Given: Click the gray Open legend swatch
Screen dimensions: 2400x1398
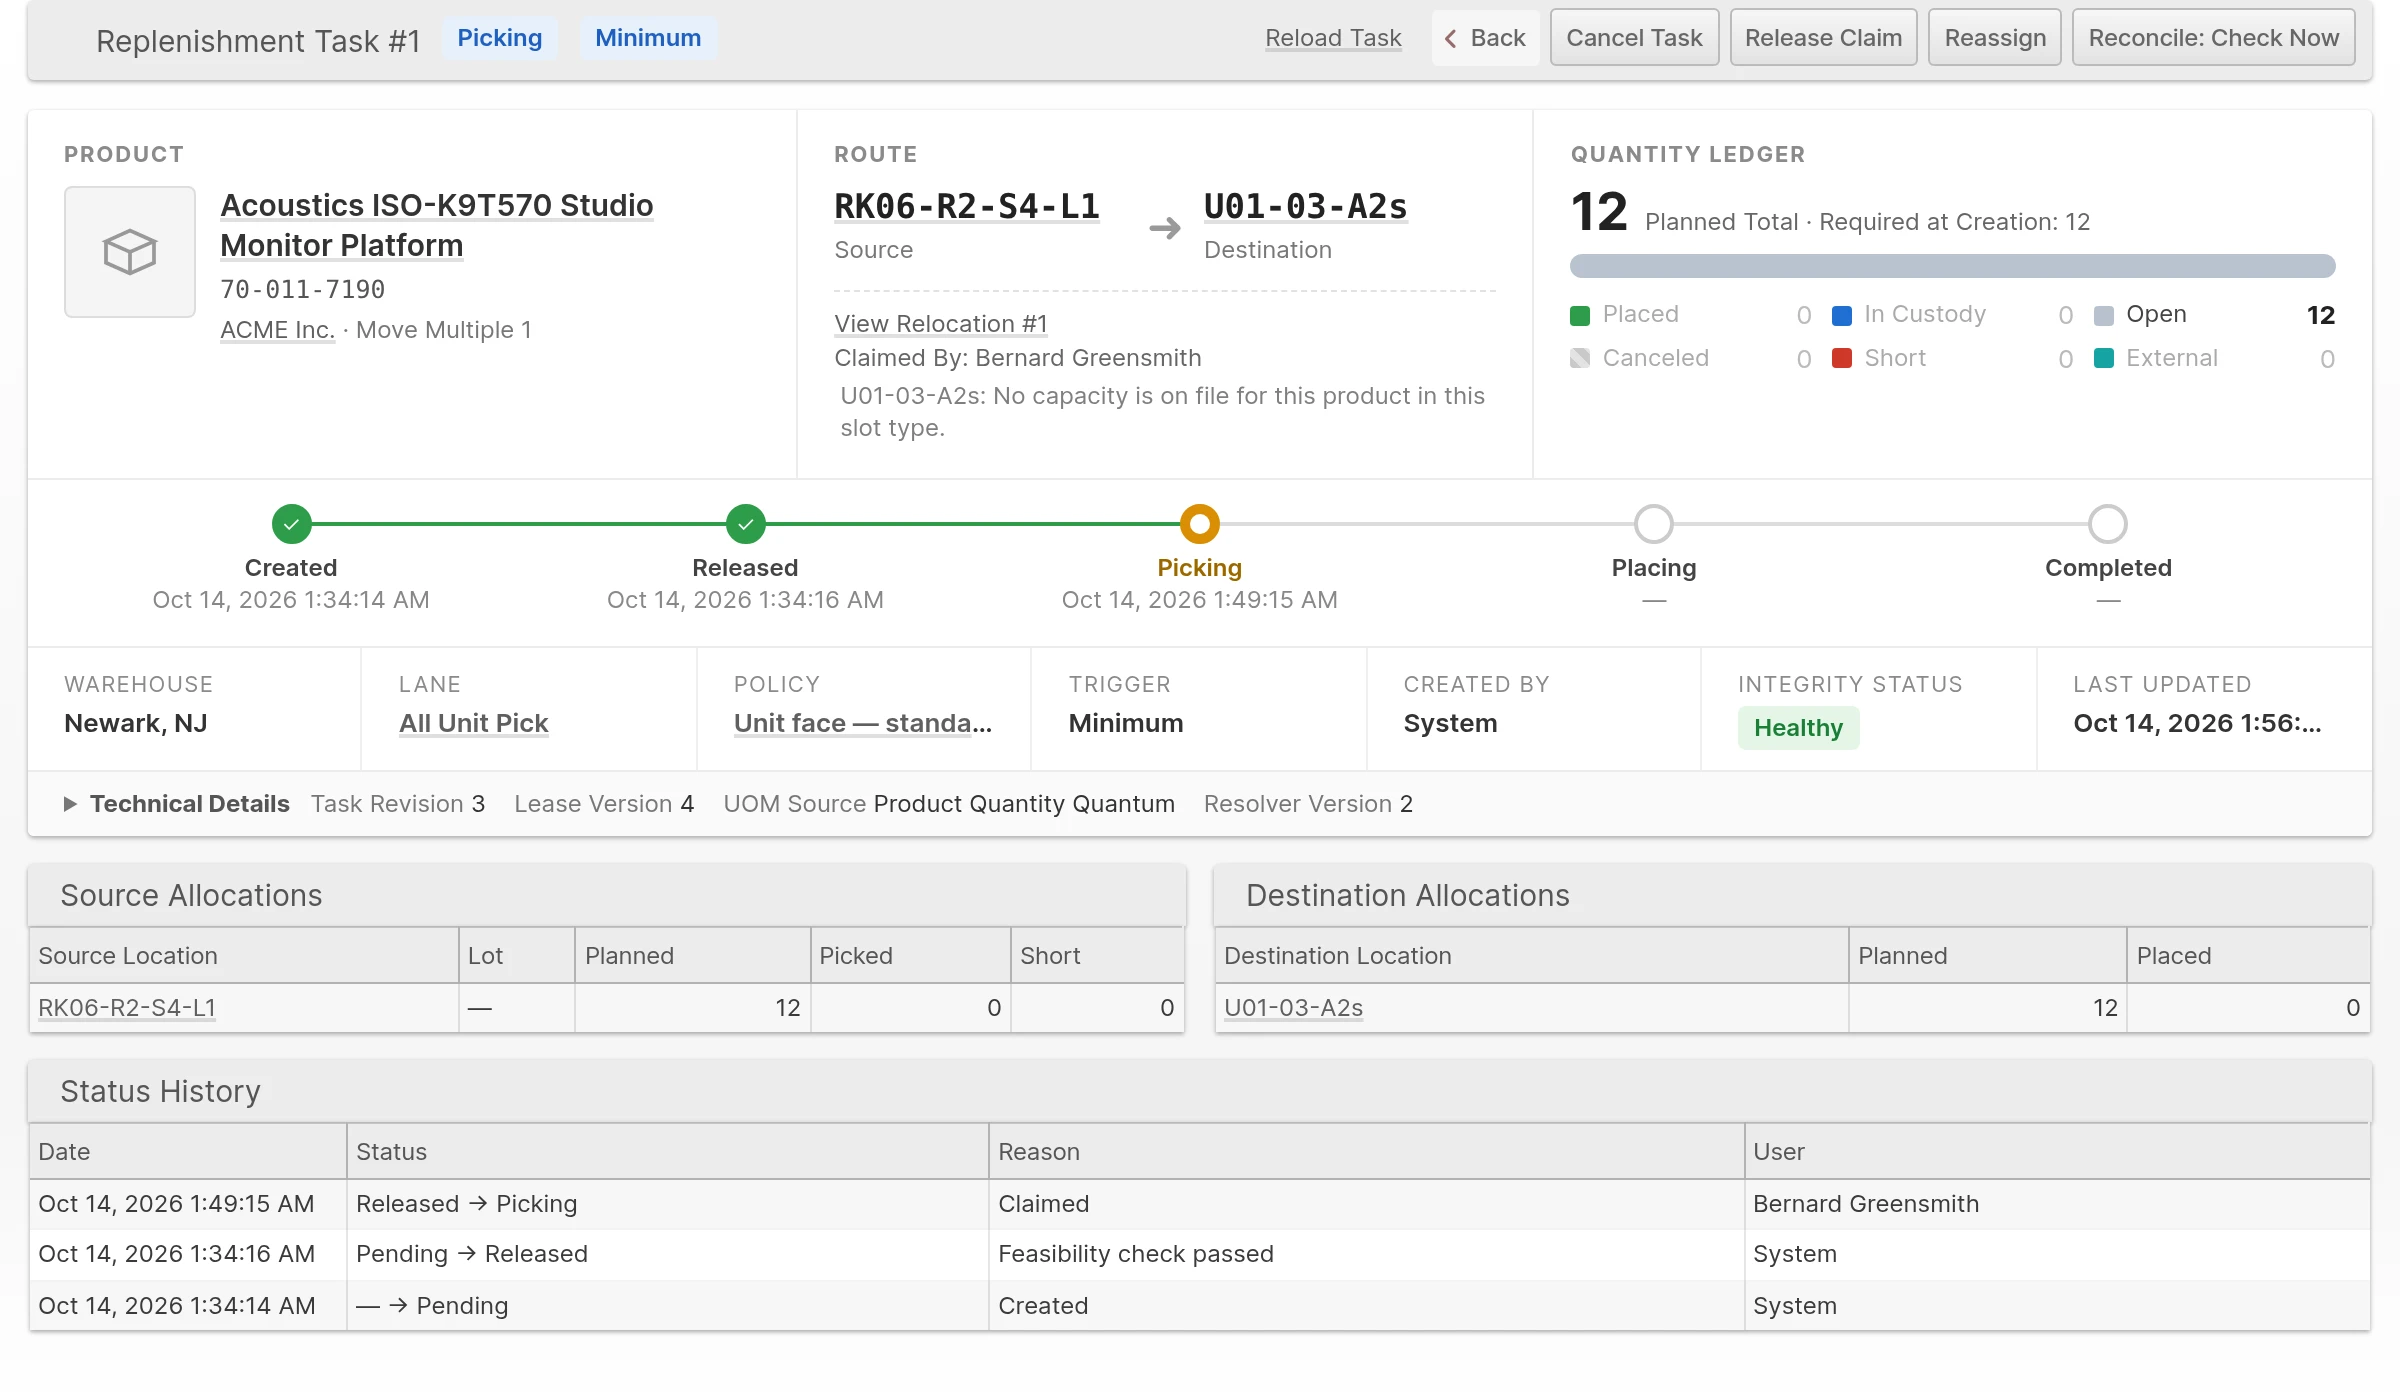Looking at the screenshot, I should coord(2104,316).
